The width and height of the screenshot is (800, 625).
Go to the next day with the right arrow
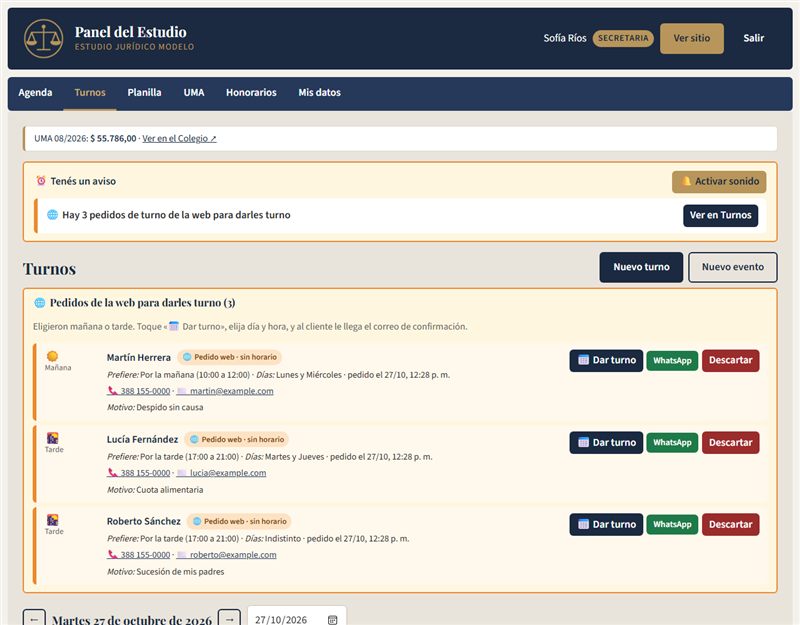(x=230, y=618)
